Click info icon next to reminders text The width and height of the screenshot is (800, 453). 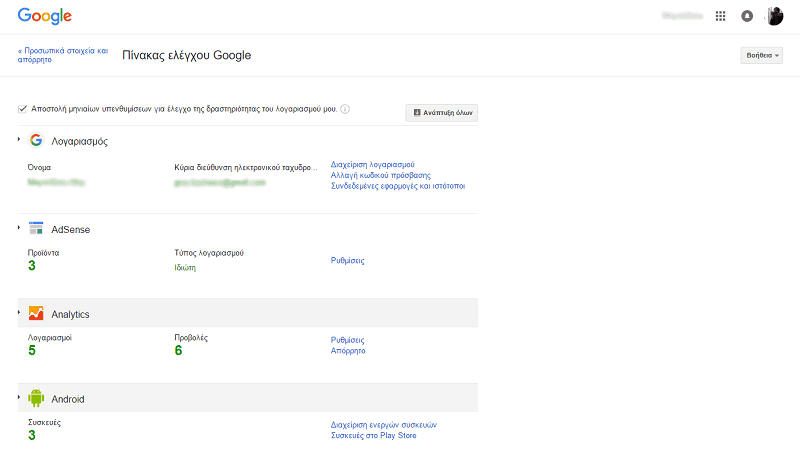coord(345,109)
